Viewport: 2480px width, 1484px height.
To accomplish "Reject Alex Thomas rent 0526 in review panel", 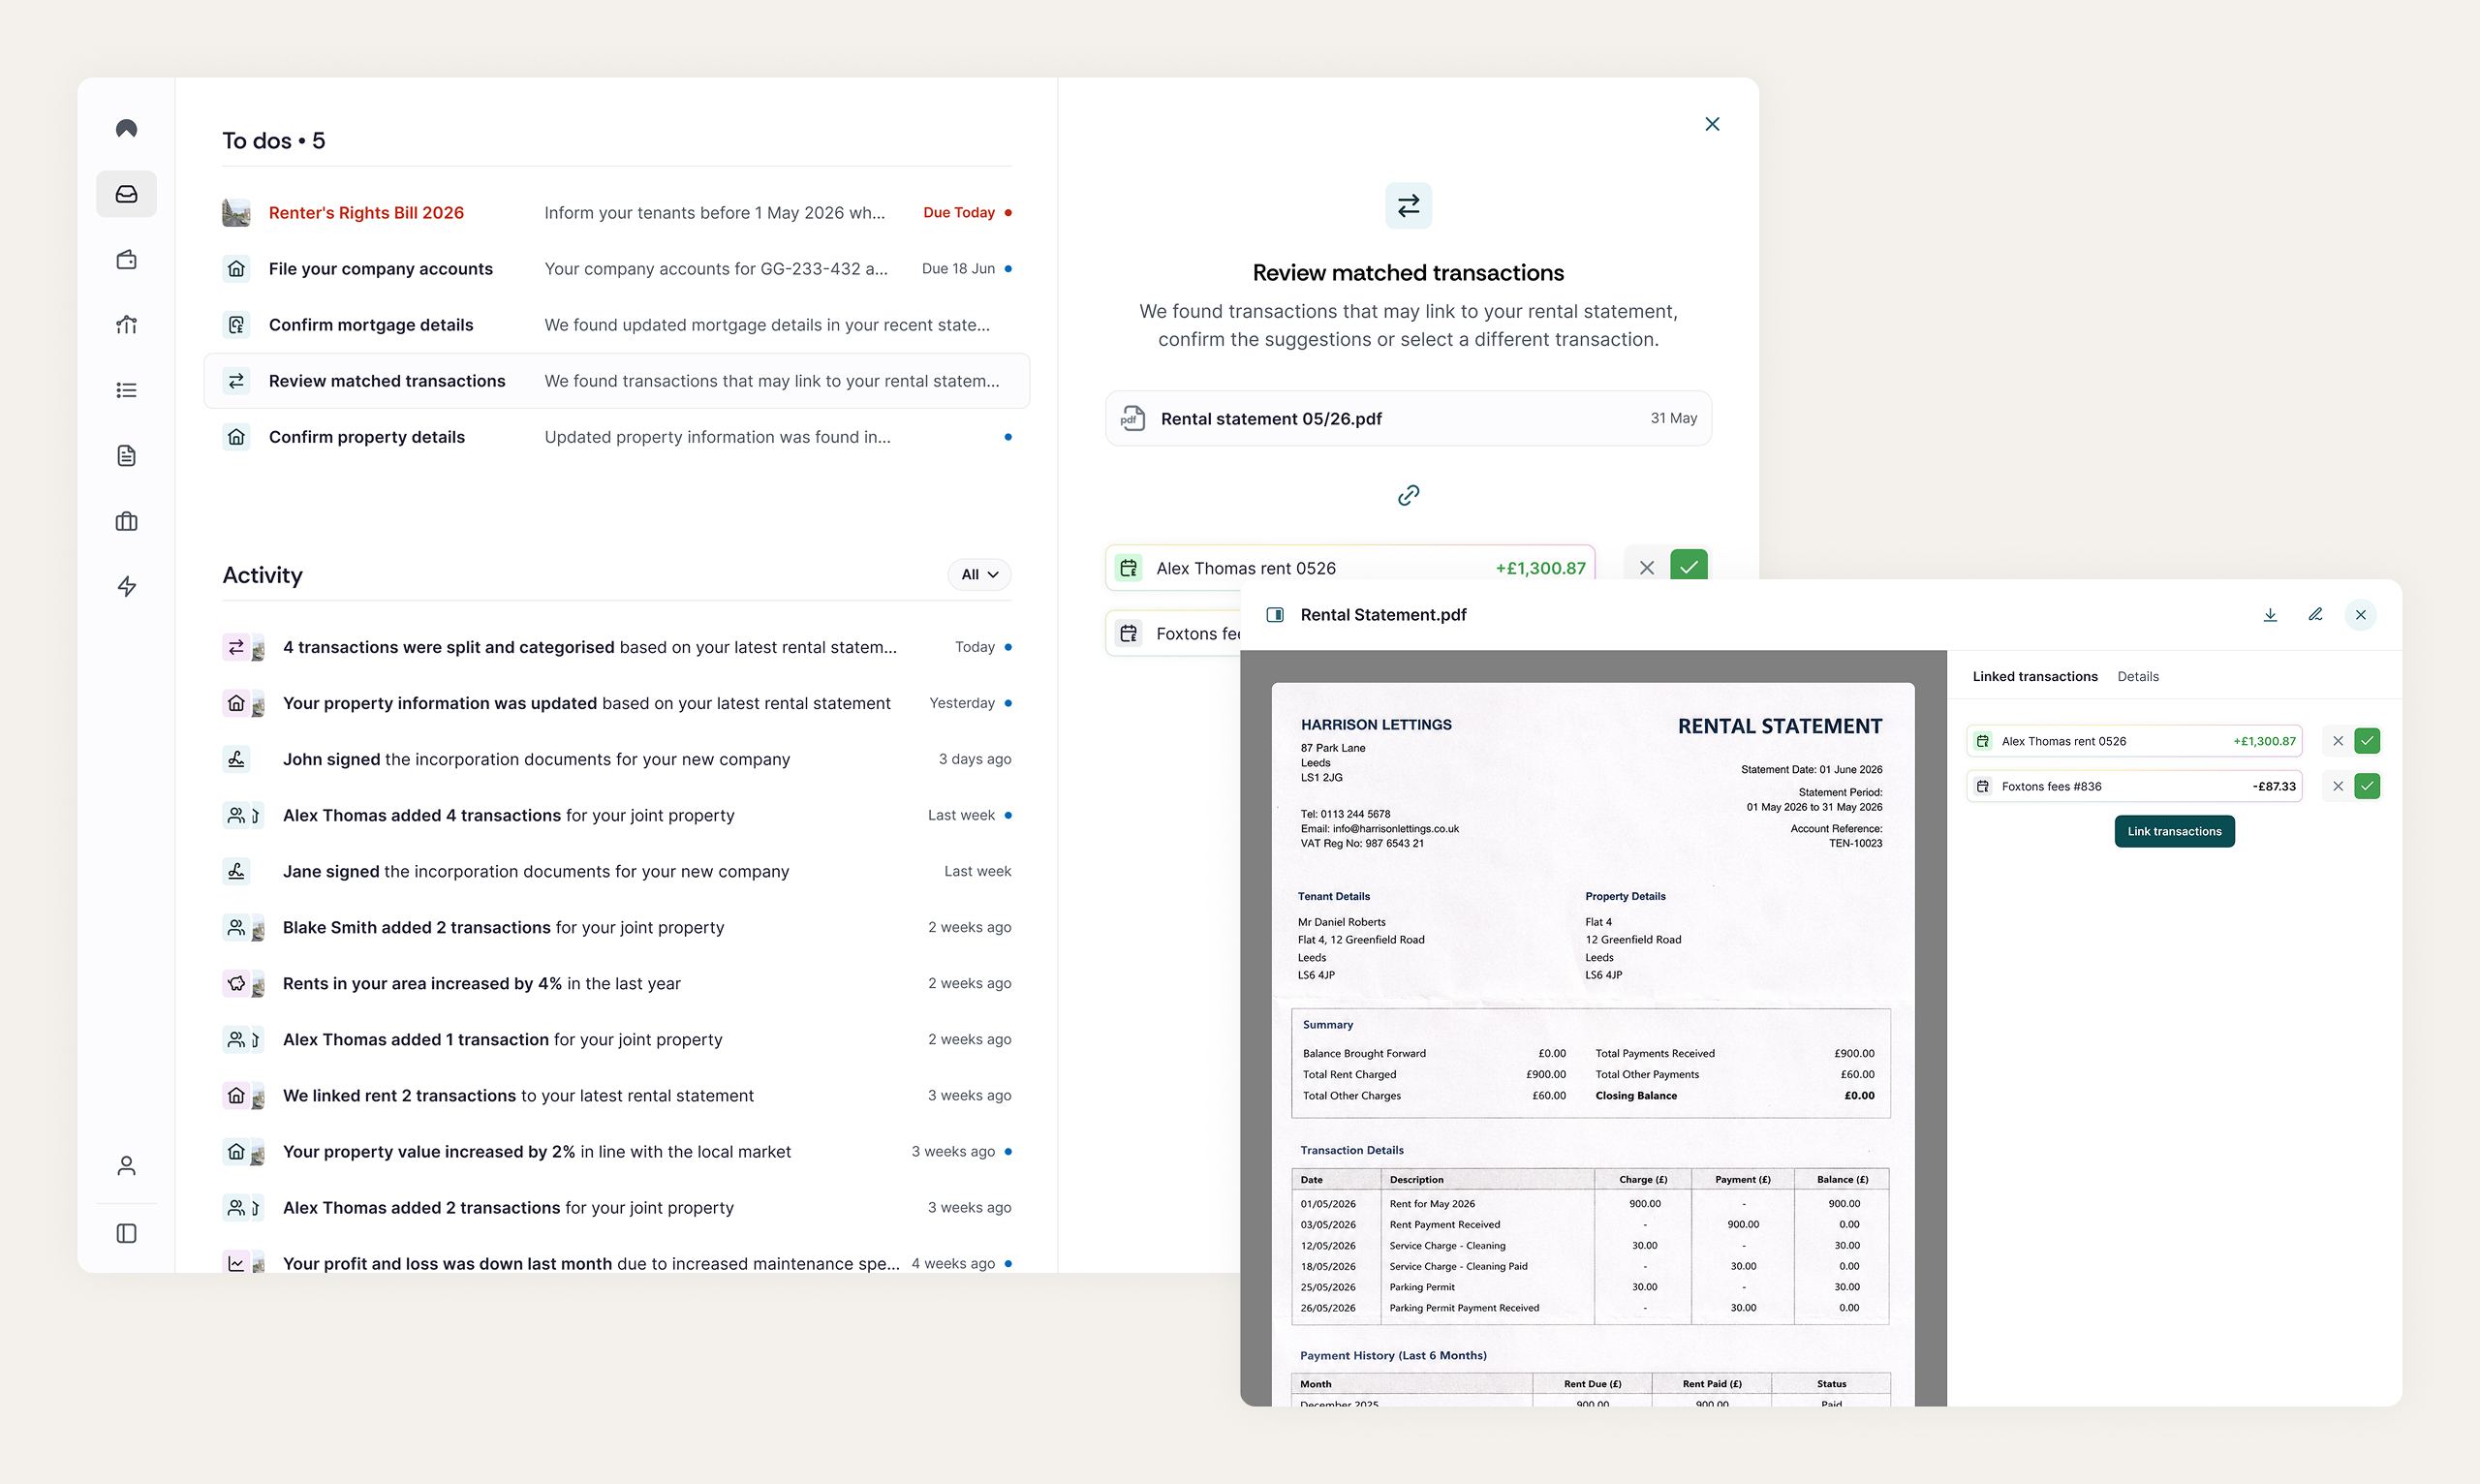I will pyautogui.click(x=1646, y=567).
